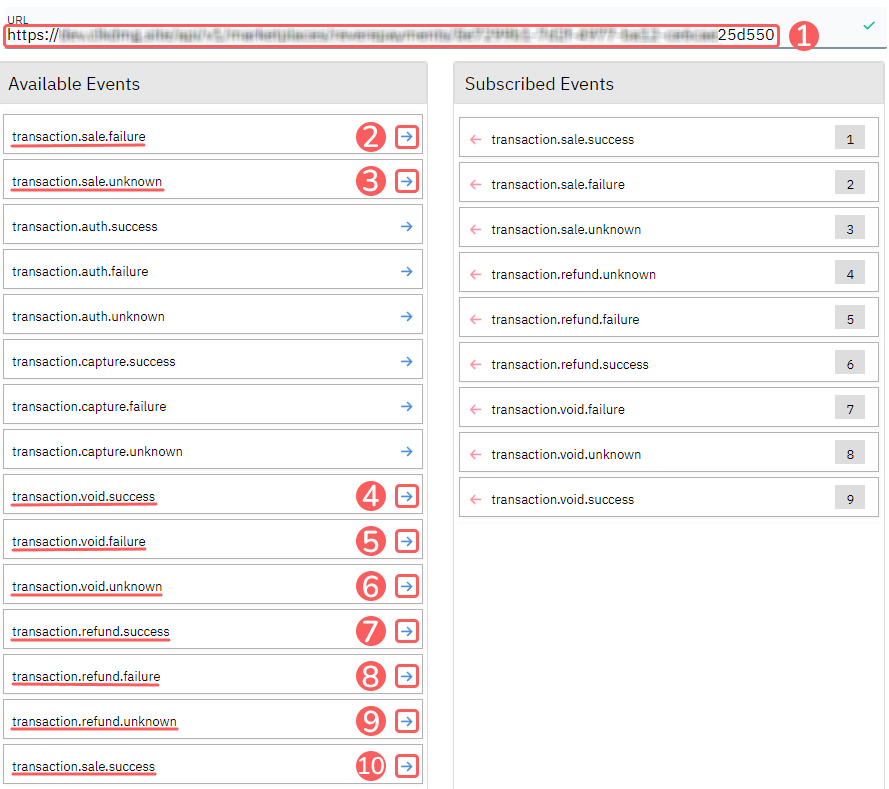889x789 pixels.
Task: Add transaction.sale.failure using its right arrow
Action: [406, 136]
